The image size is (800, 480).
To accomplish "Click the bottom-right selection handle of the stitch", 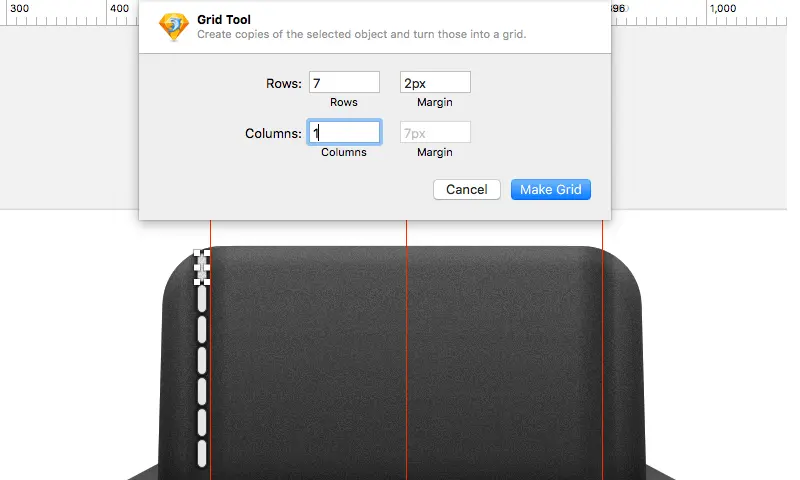I will pos(207,282).
